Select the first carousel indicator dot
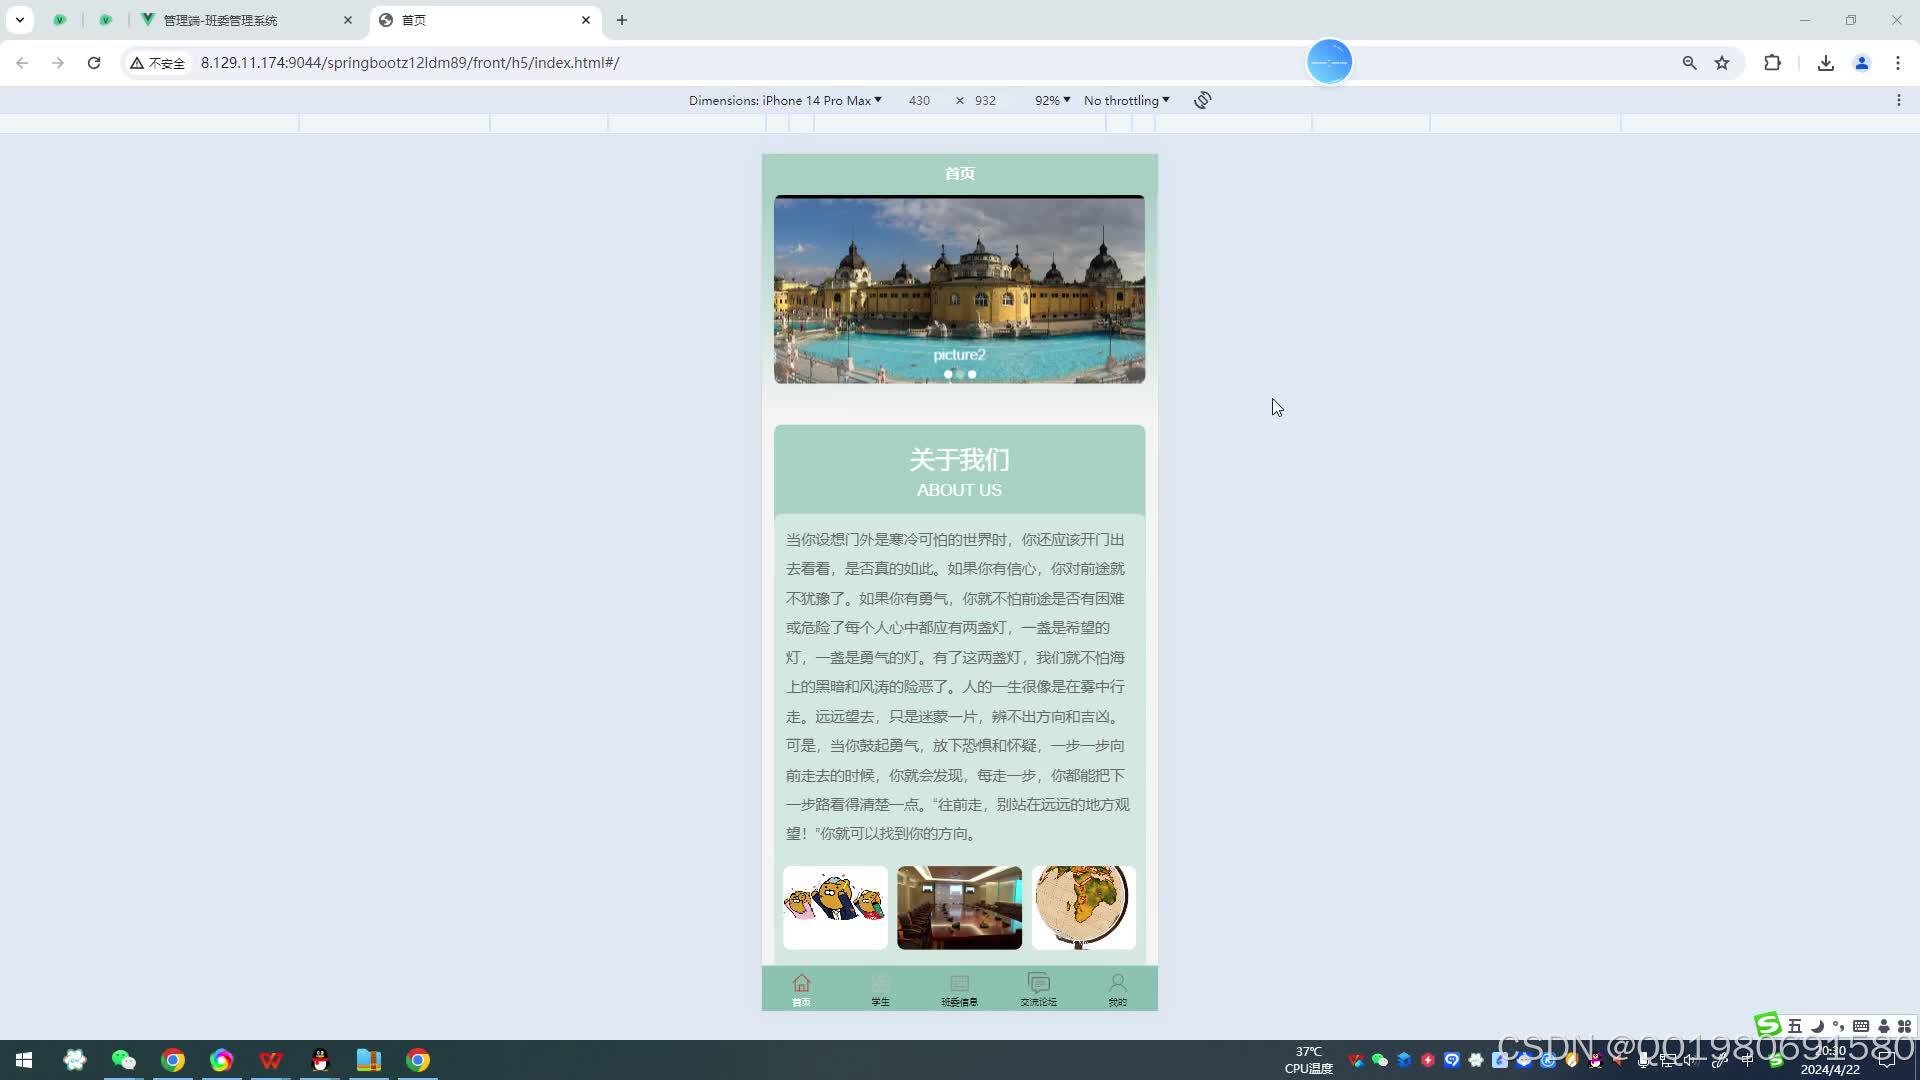This screenshot has height=1080, width=1920. click(x=948, y=374)
